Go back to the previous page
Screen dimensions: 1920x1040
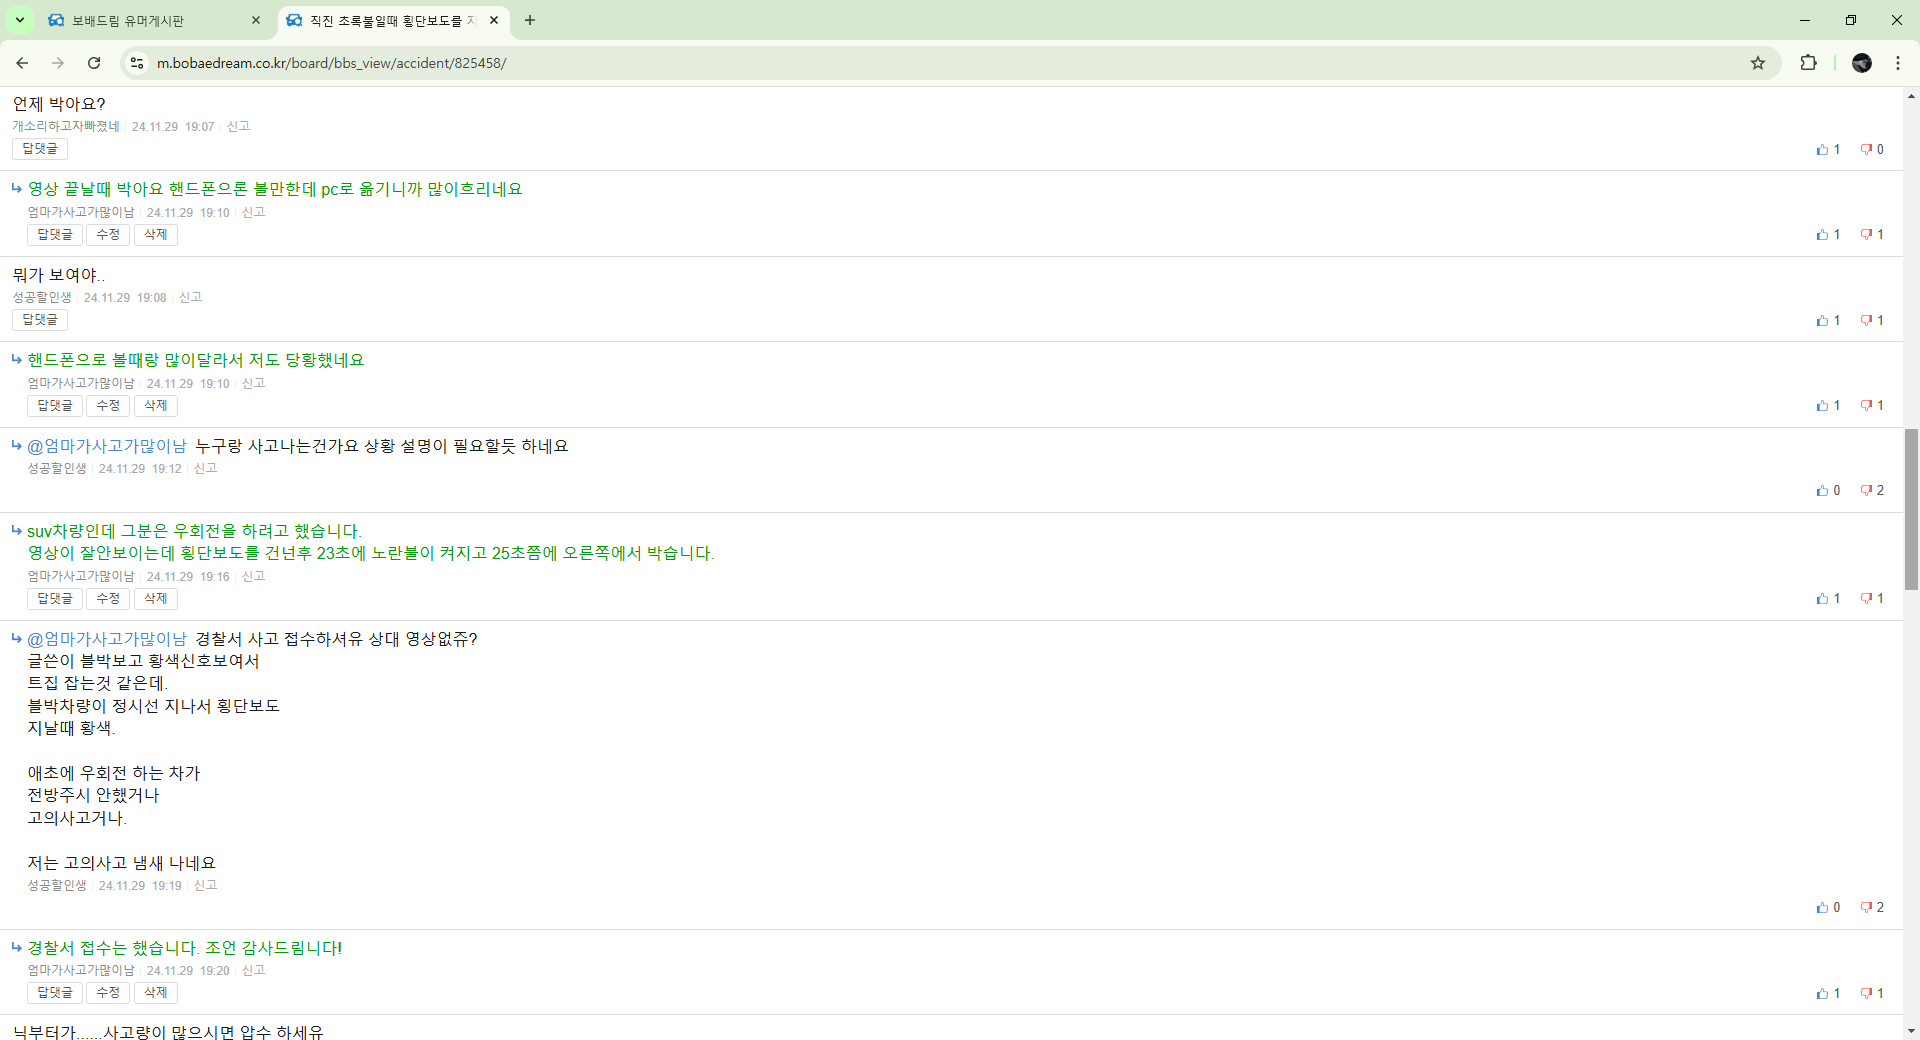pos(22,63)
